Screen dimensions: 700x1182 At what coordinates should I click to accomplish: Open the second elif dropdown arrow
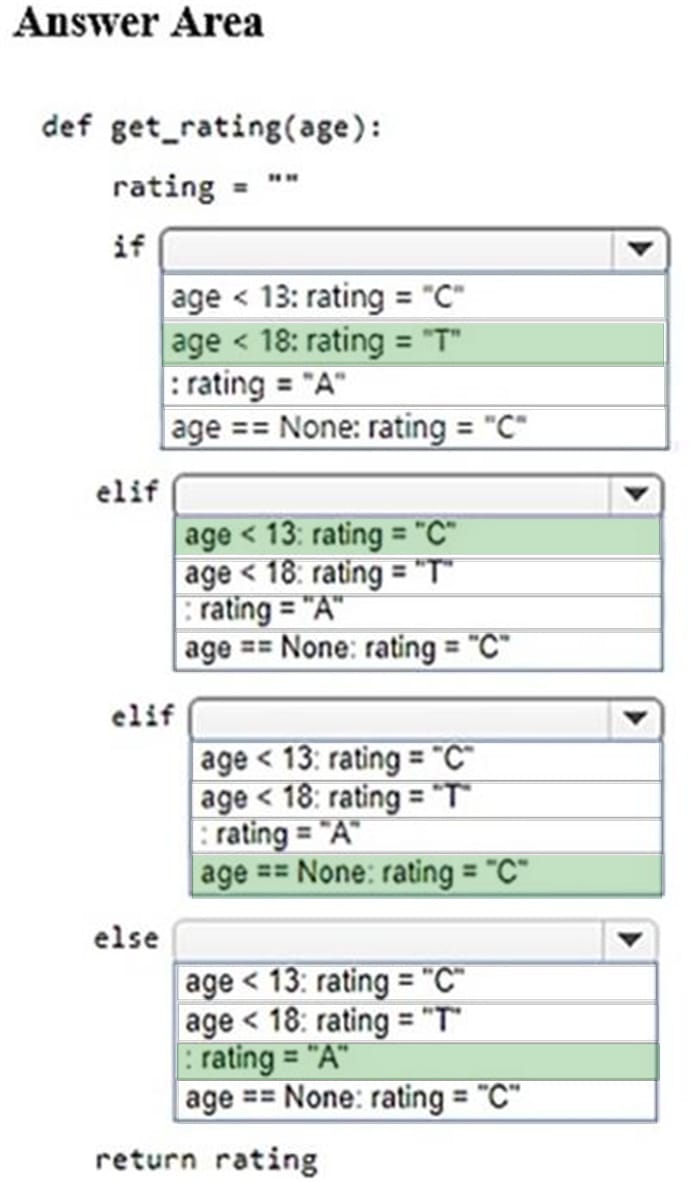pyautogui.click(x=636, y=718)
